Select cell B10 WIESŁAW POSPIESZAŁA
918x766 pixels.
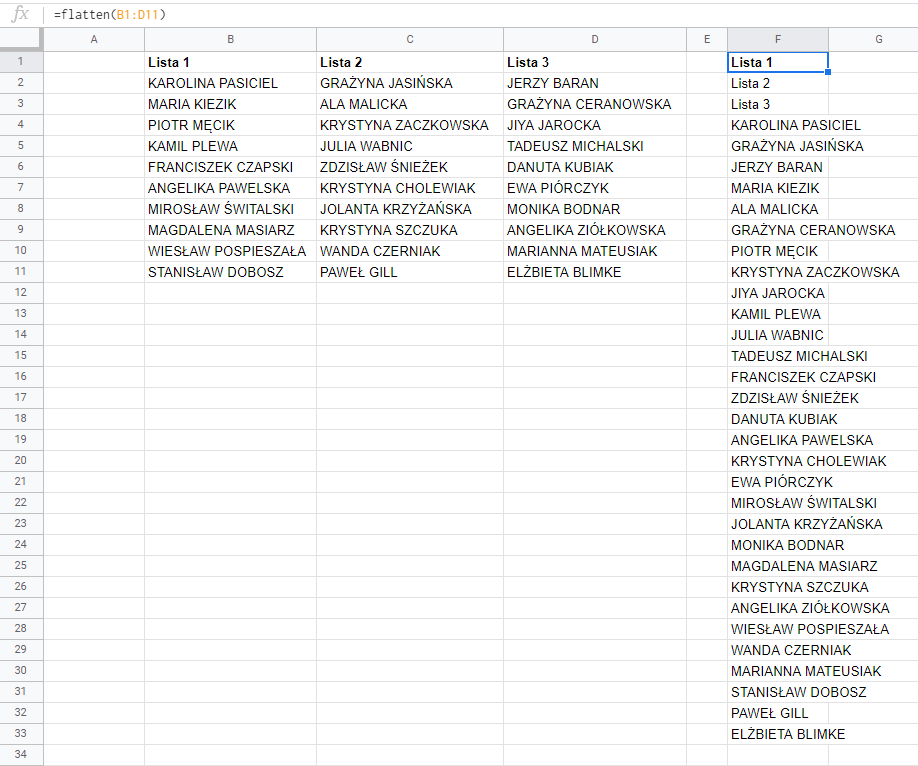(230, 251)
